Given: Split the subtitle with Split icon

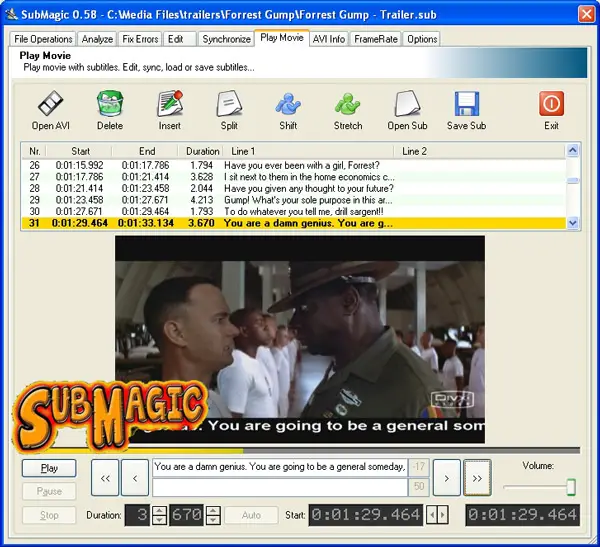Looking at the screenshot, I should [x=229, y=103].
